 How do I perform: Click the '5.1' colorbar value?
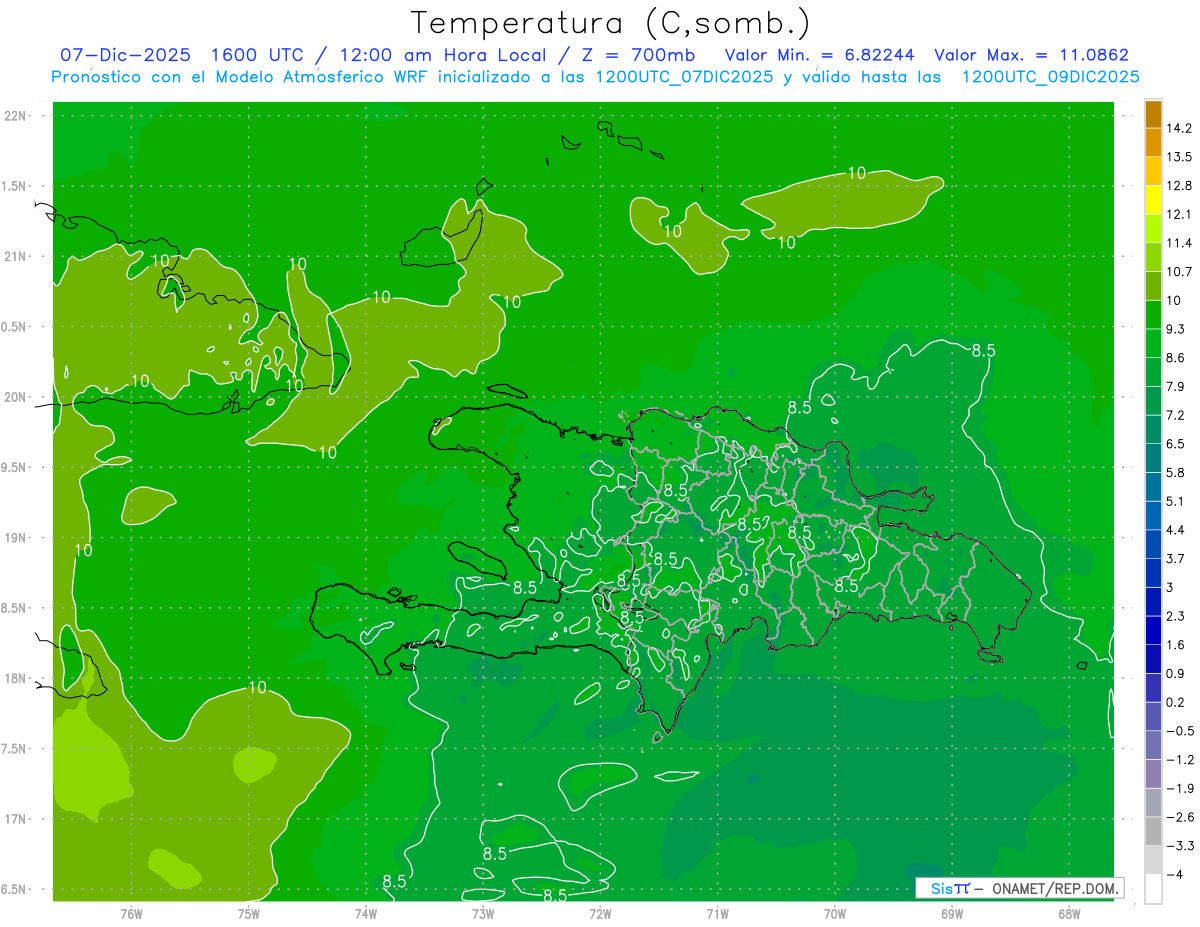click(1175, 501)
